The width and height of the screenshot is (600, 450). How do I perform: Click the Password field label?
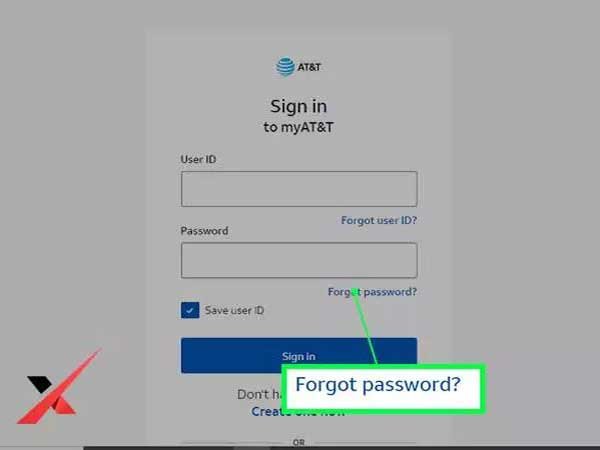pyautogui.click(x=204, y=231)
